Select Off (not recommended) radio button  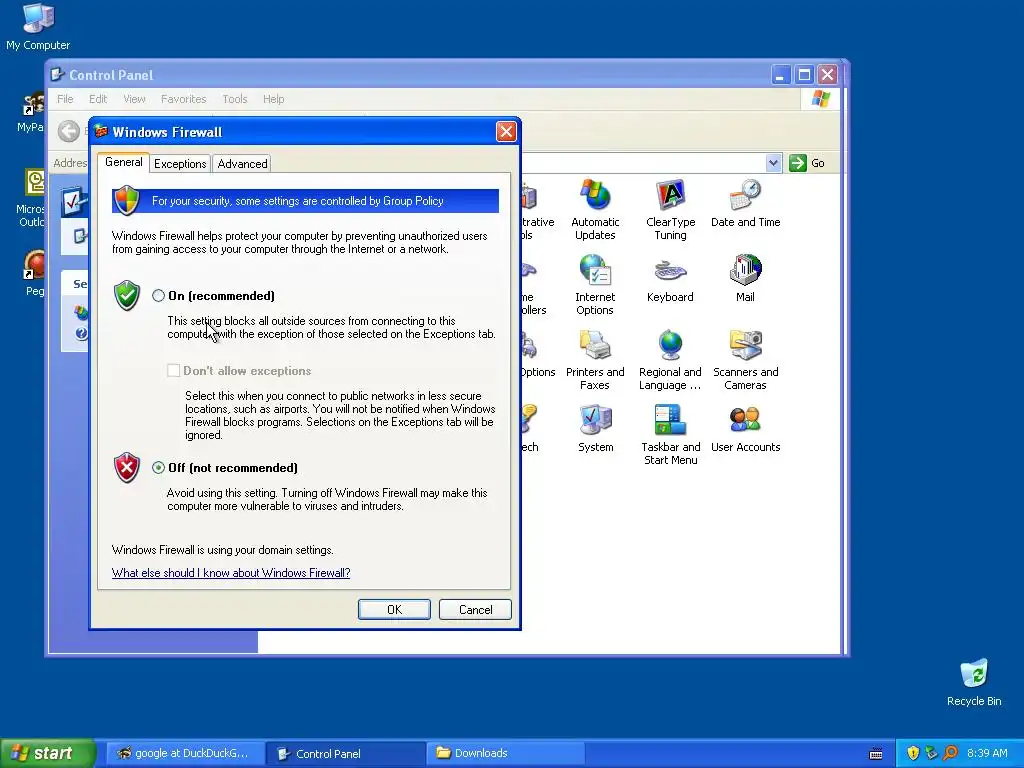point(158,468)
